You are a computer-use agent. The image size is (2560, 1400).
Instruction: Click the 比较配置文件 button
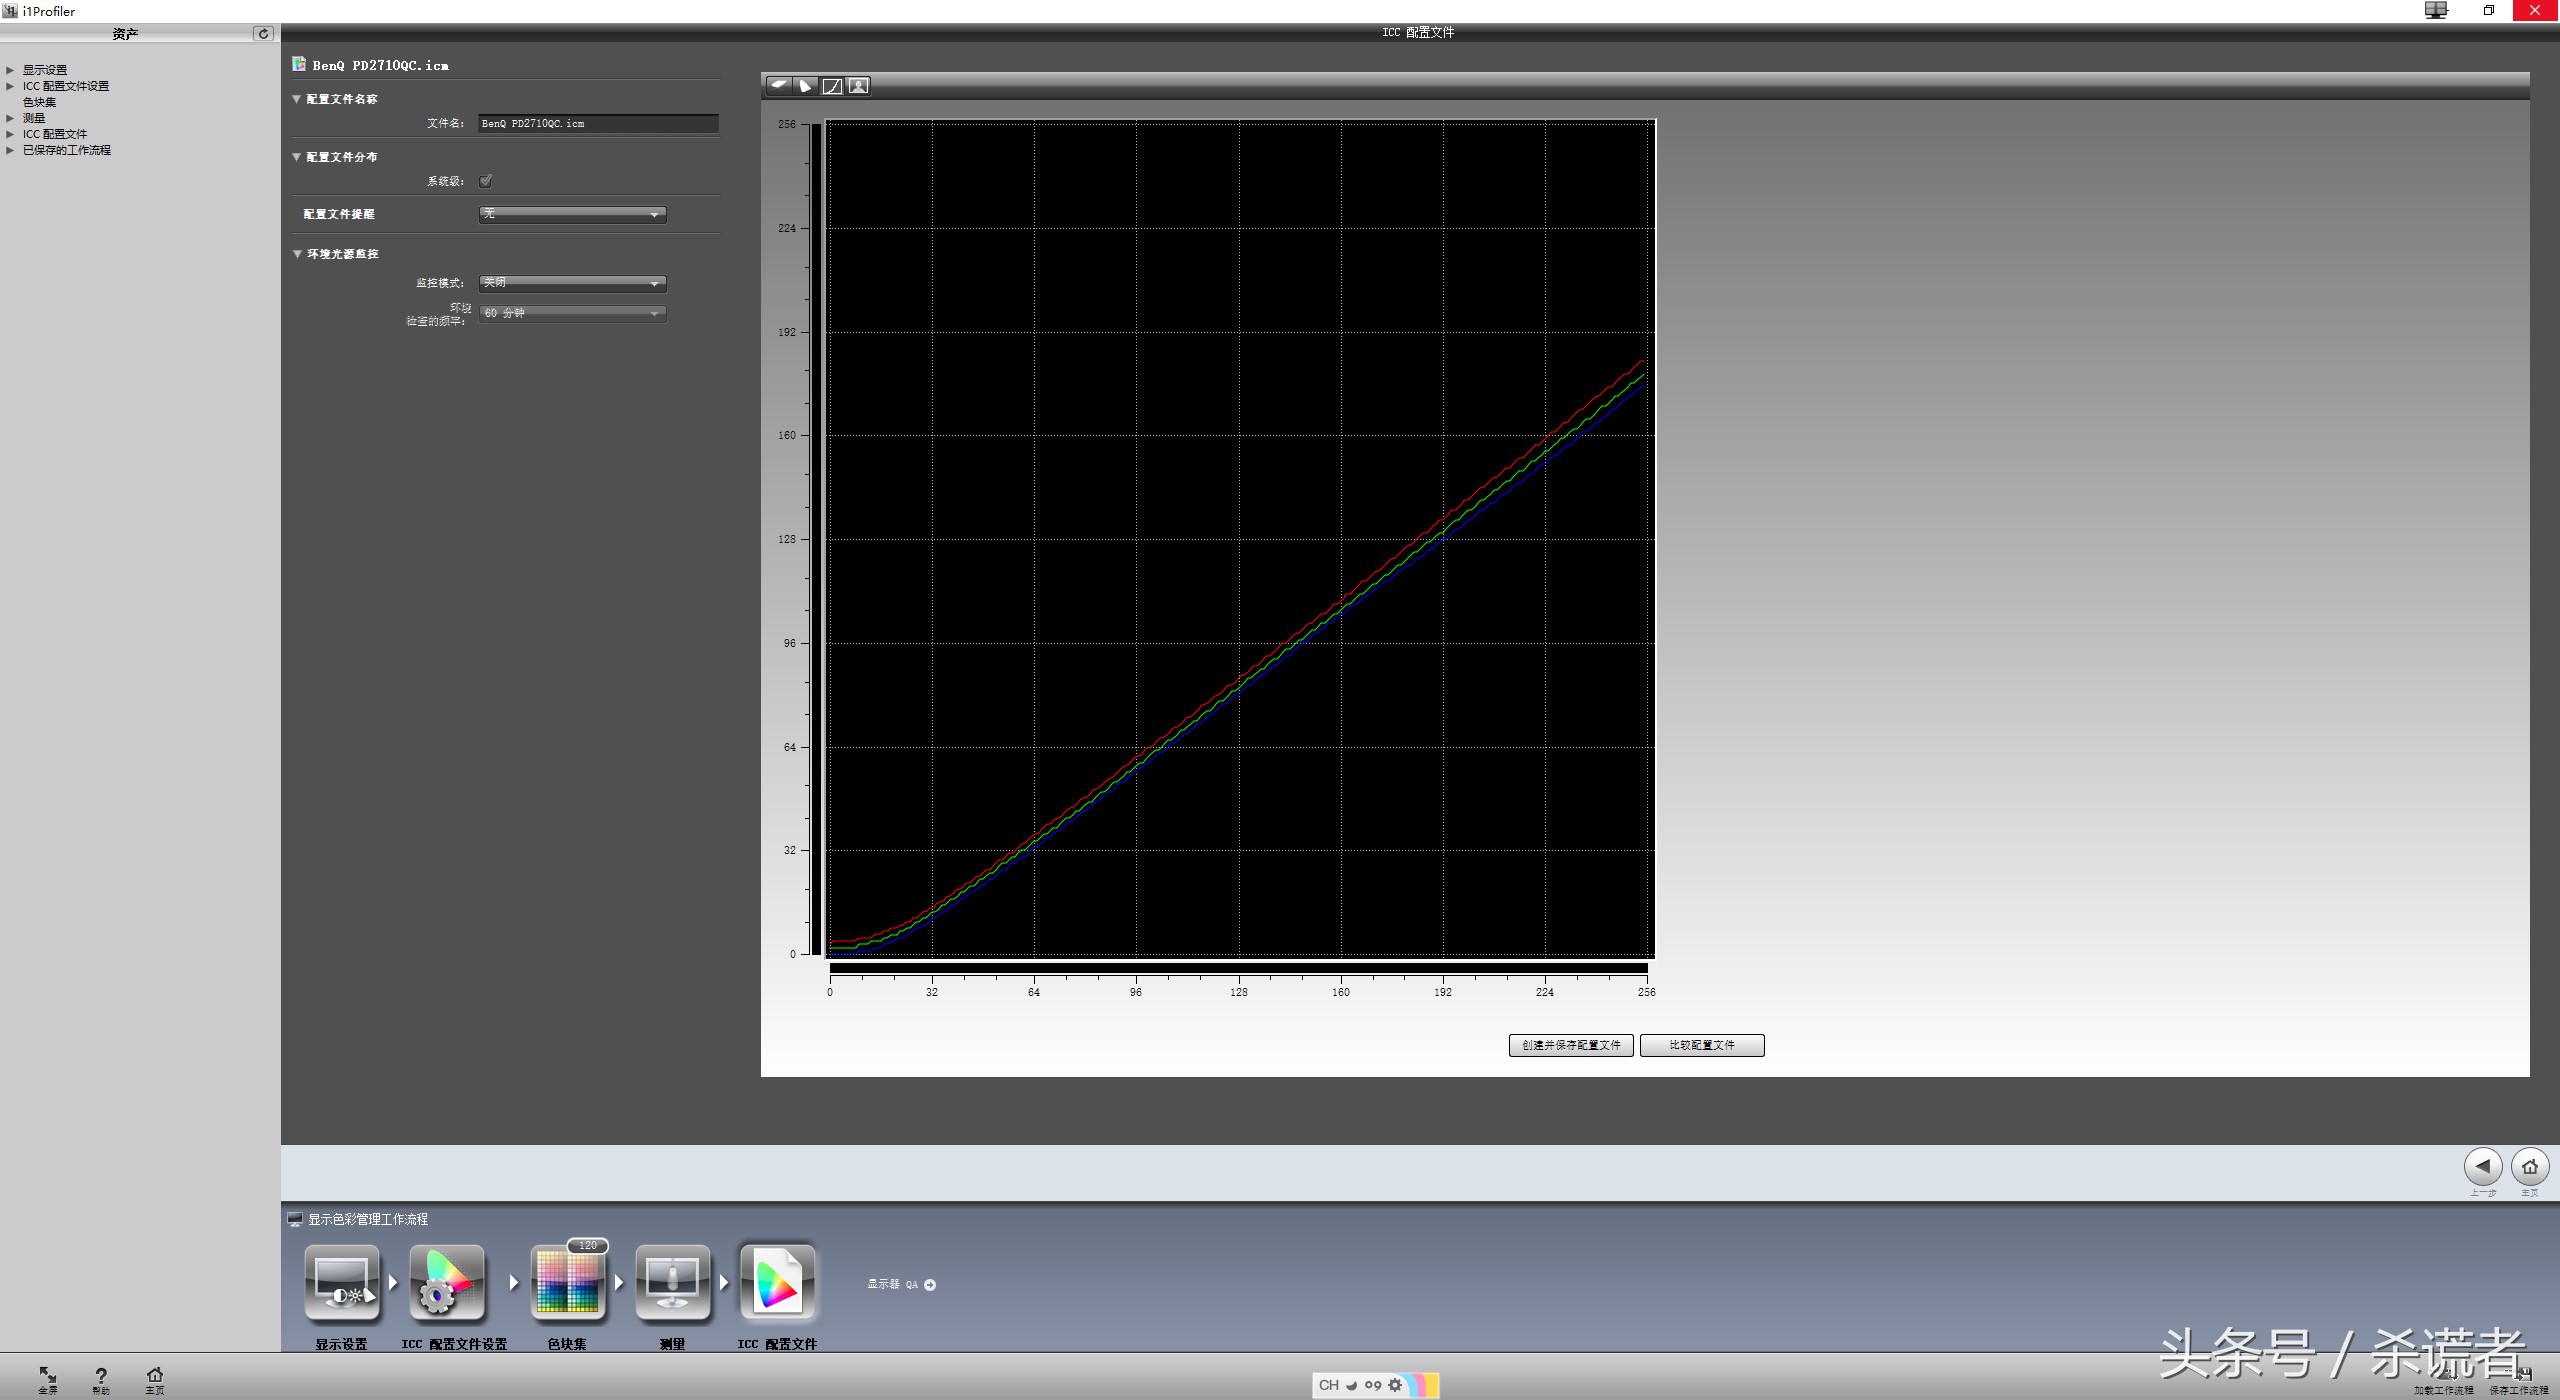click(1701, 1045)
